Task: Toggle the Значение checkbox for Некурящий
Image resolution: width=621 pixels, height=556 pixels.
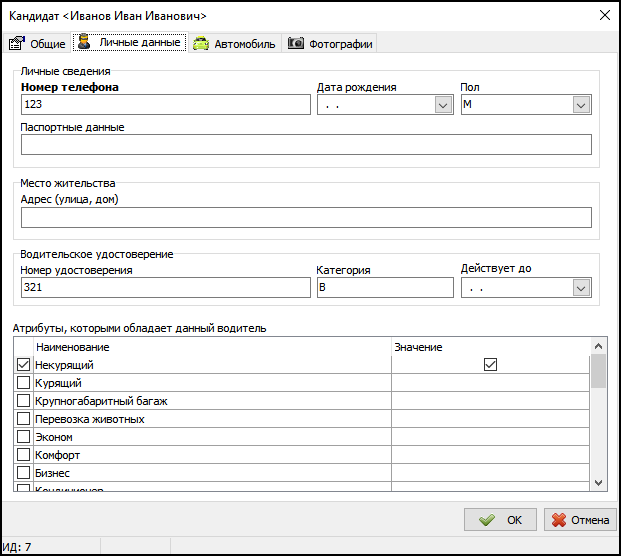Action: point(490,365)
